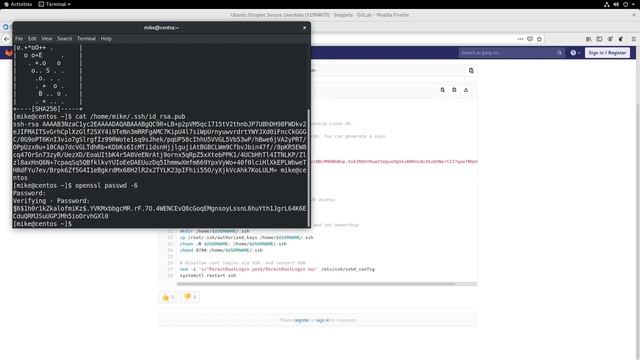The height and width of the screenshot is (360, 640).
Task: Open the Help menu in the terminal window
Action: pyautogui.click(x=106, y=38)
